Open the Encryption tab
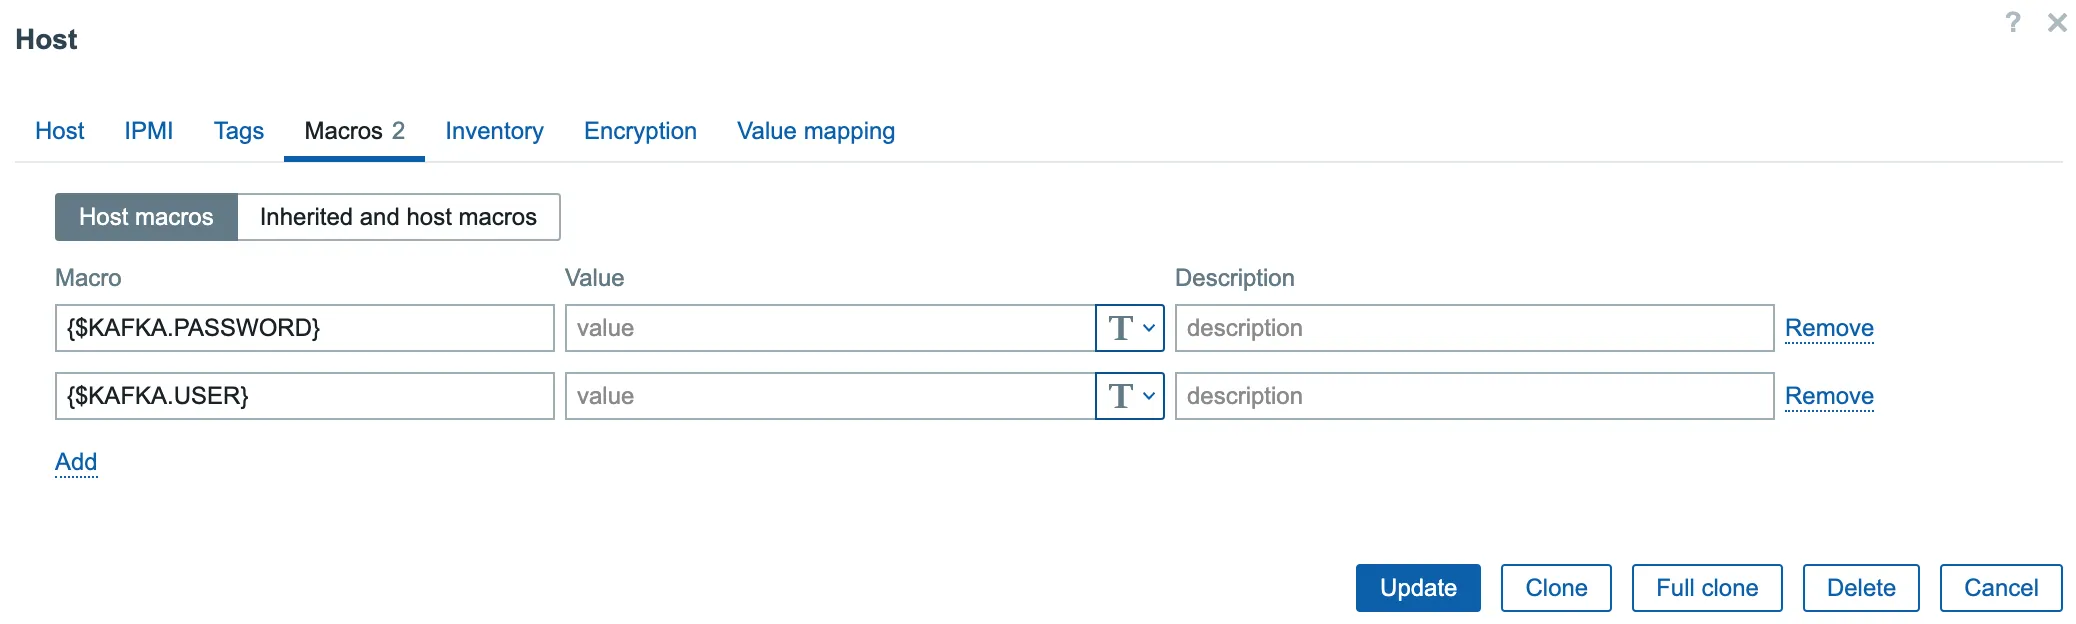 640,131
